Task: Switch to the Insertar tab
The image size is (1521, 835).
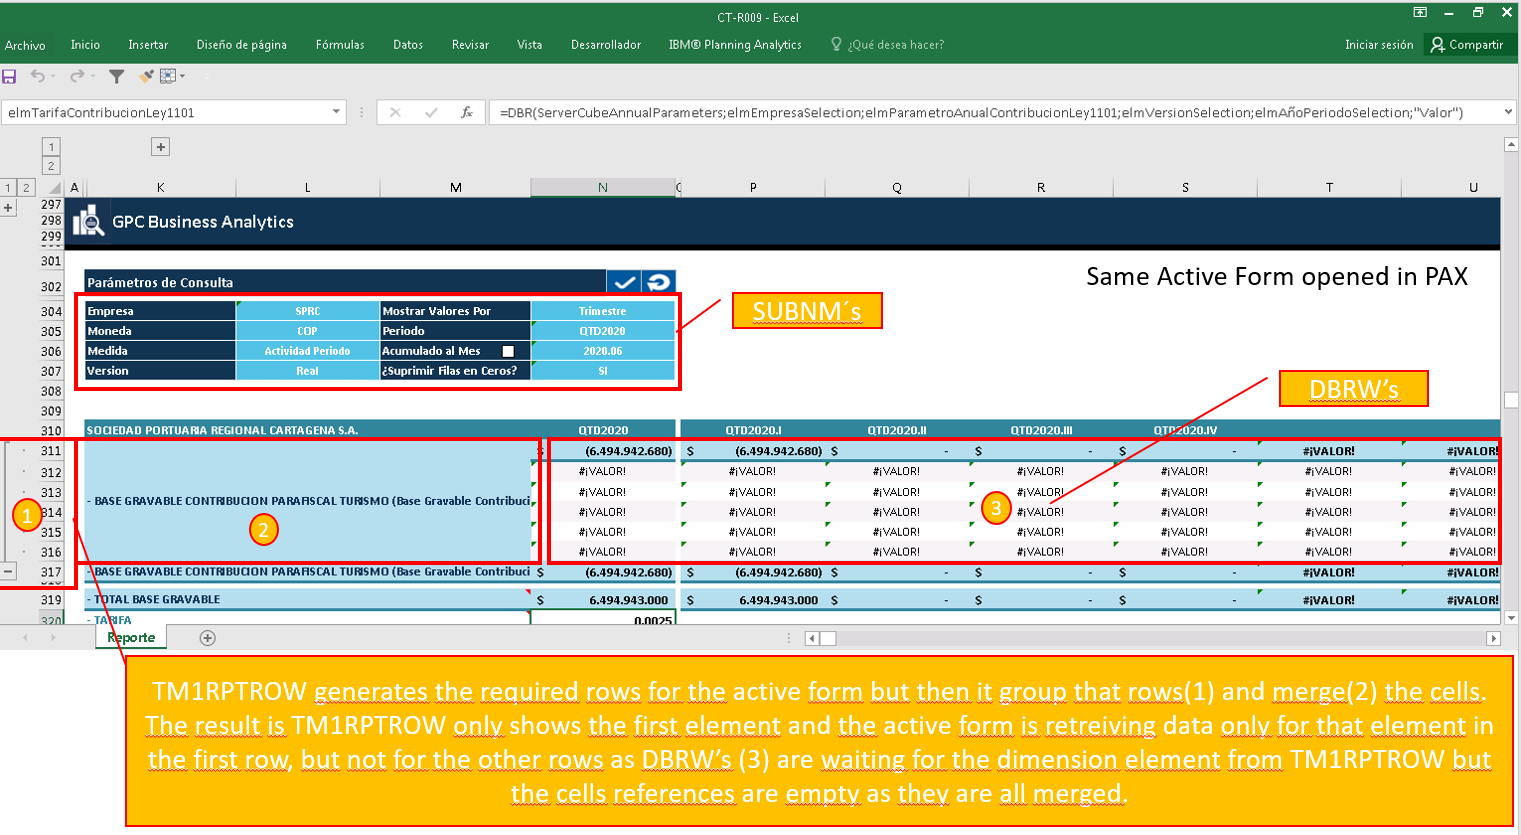Action: click(148, 45)
